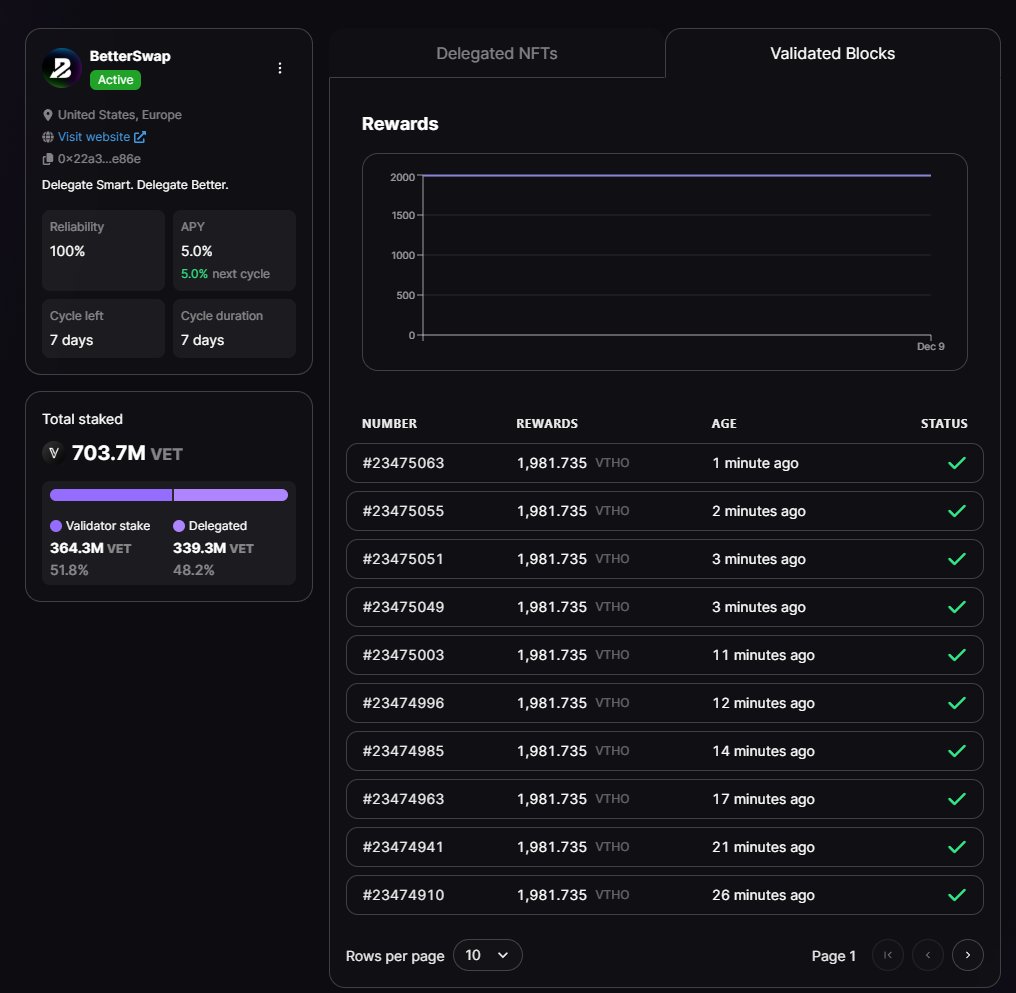Click the globe icon beside Visit website
The height and width of the screenshot is (993, 1016).
point(47,137)
